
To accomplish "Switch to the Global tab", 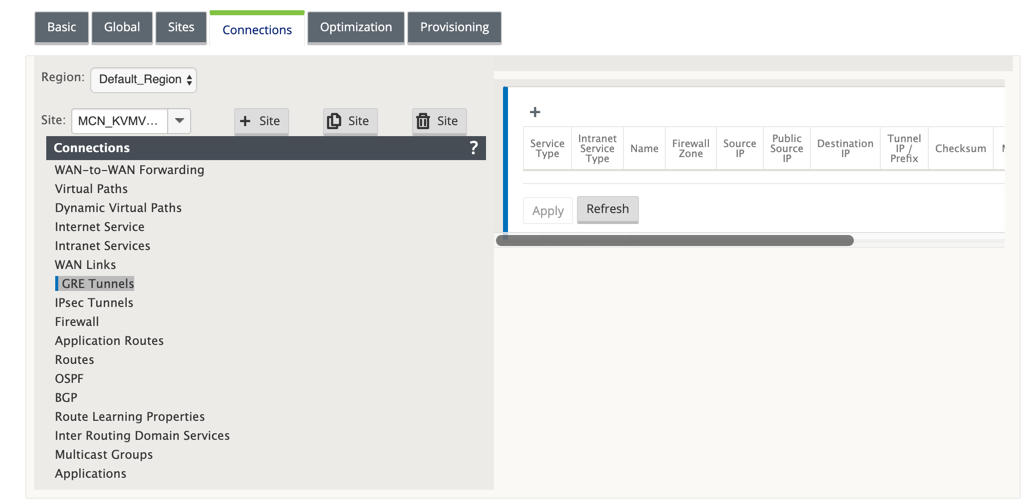I will click(x=122, y=27).
